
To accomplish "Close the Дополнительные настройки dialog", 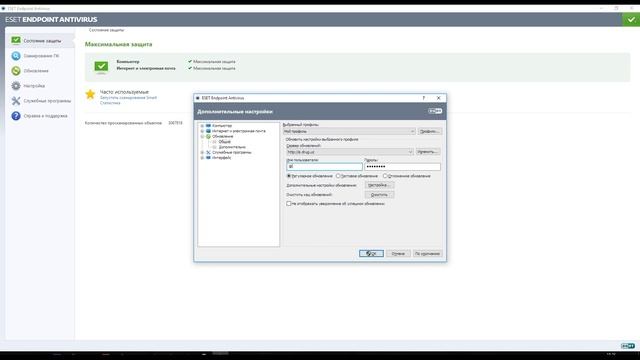I will click(x=438, y=98).
